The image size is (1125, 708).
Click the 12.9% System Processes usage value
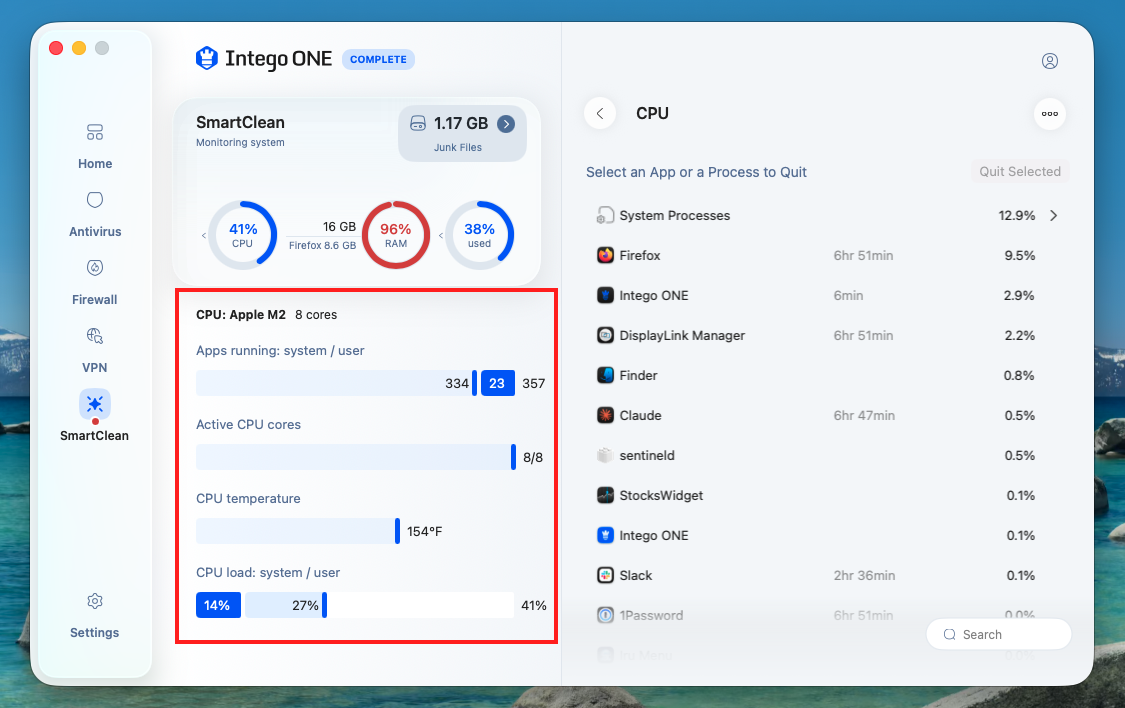1017,215
